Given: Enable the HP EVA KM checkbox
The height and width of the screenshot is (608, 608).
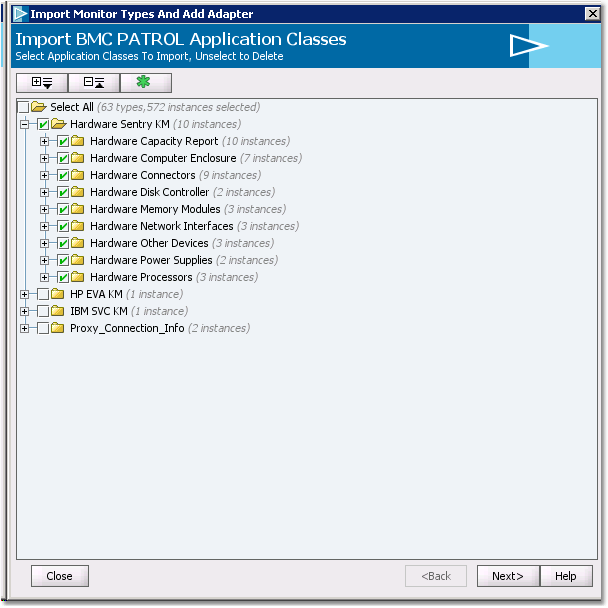Looking at the screenshot, I should (43, 295).
